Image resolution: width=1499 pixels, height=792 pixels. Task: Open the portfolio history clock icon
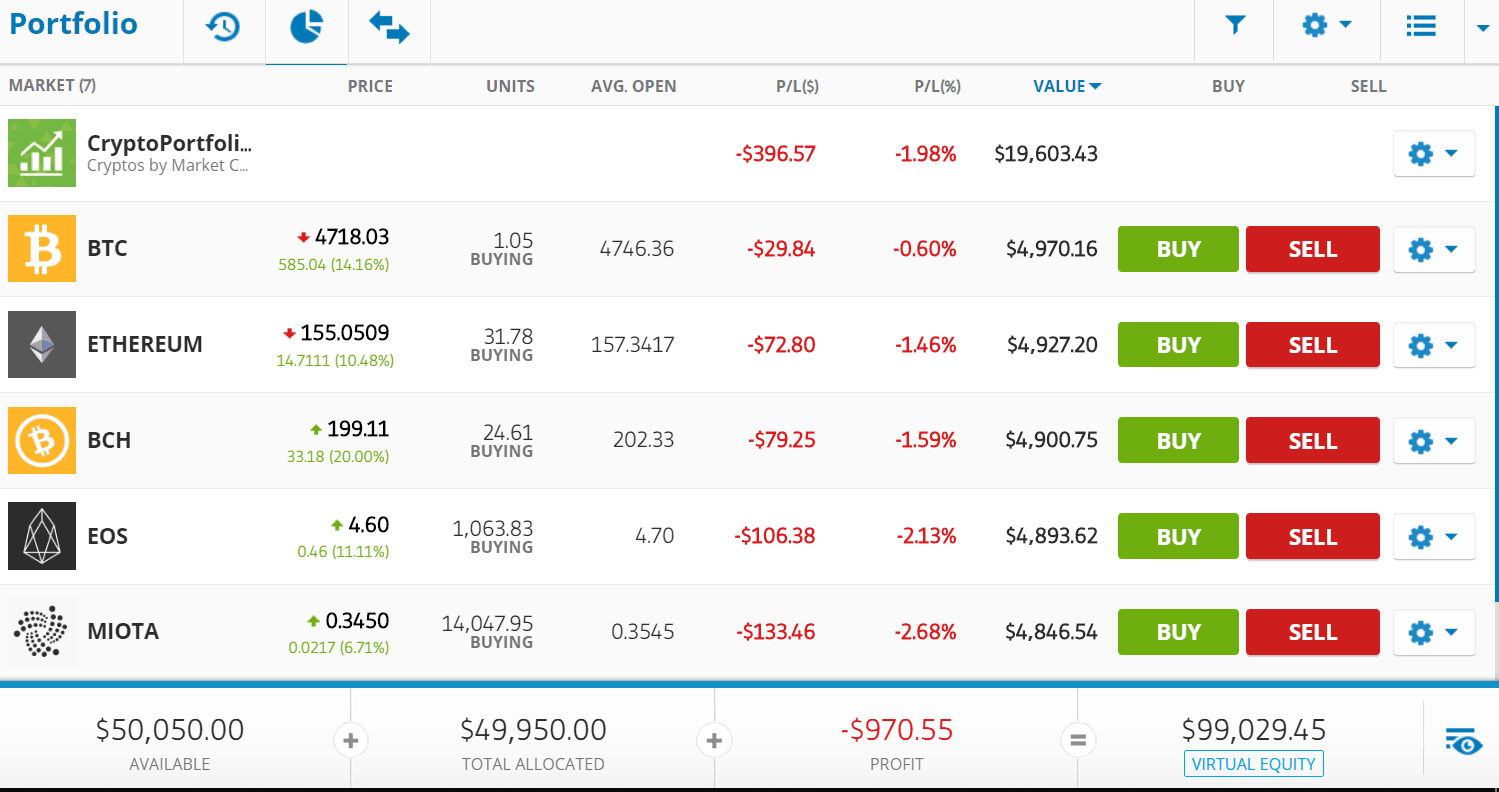223,27
